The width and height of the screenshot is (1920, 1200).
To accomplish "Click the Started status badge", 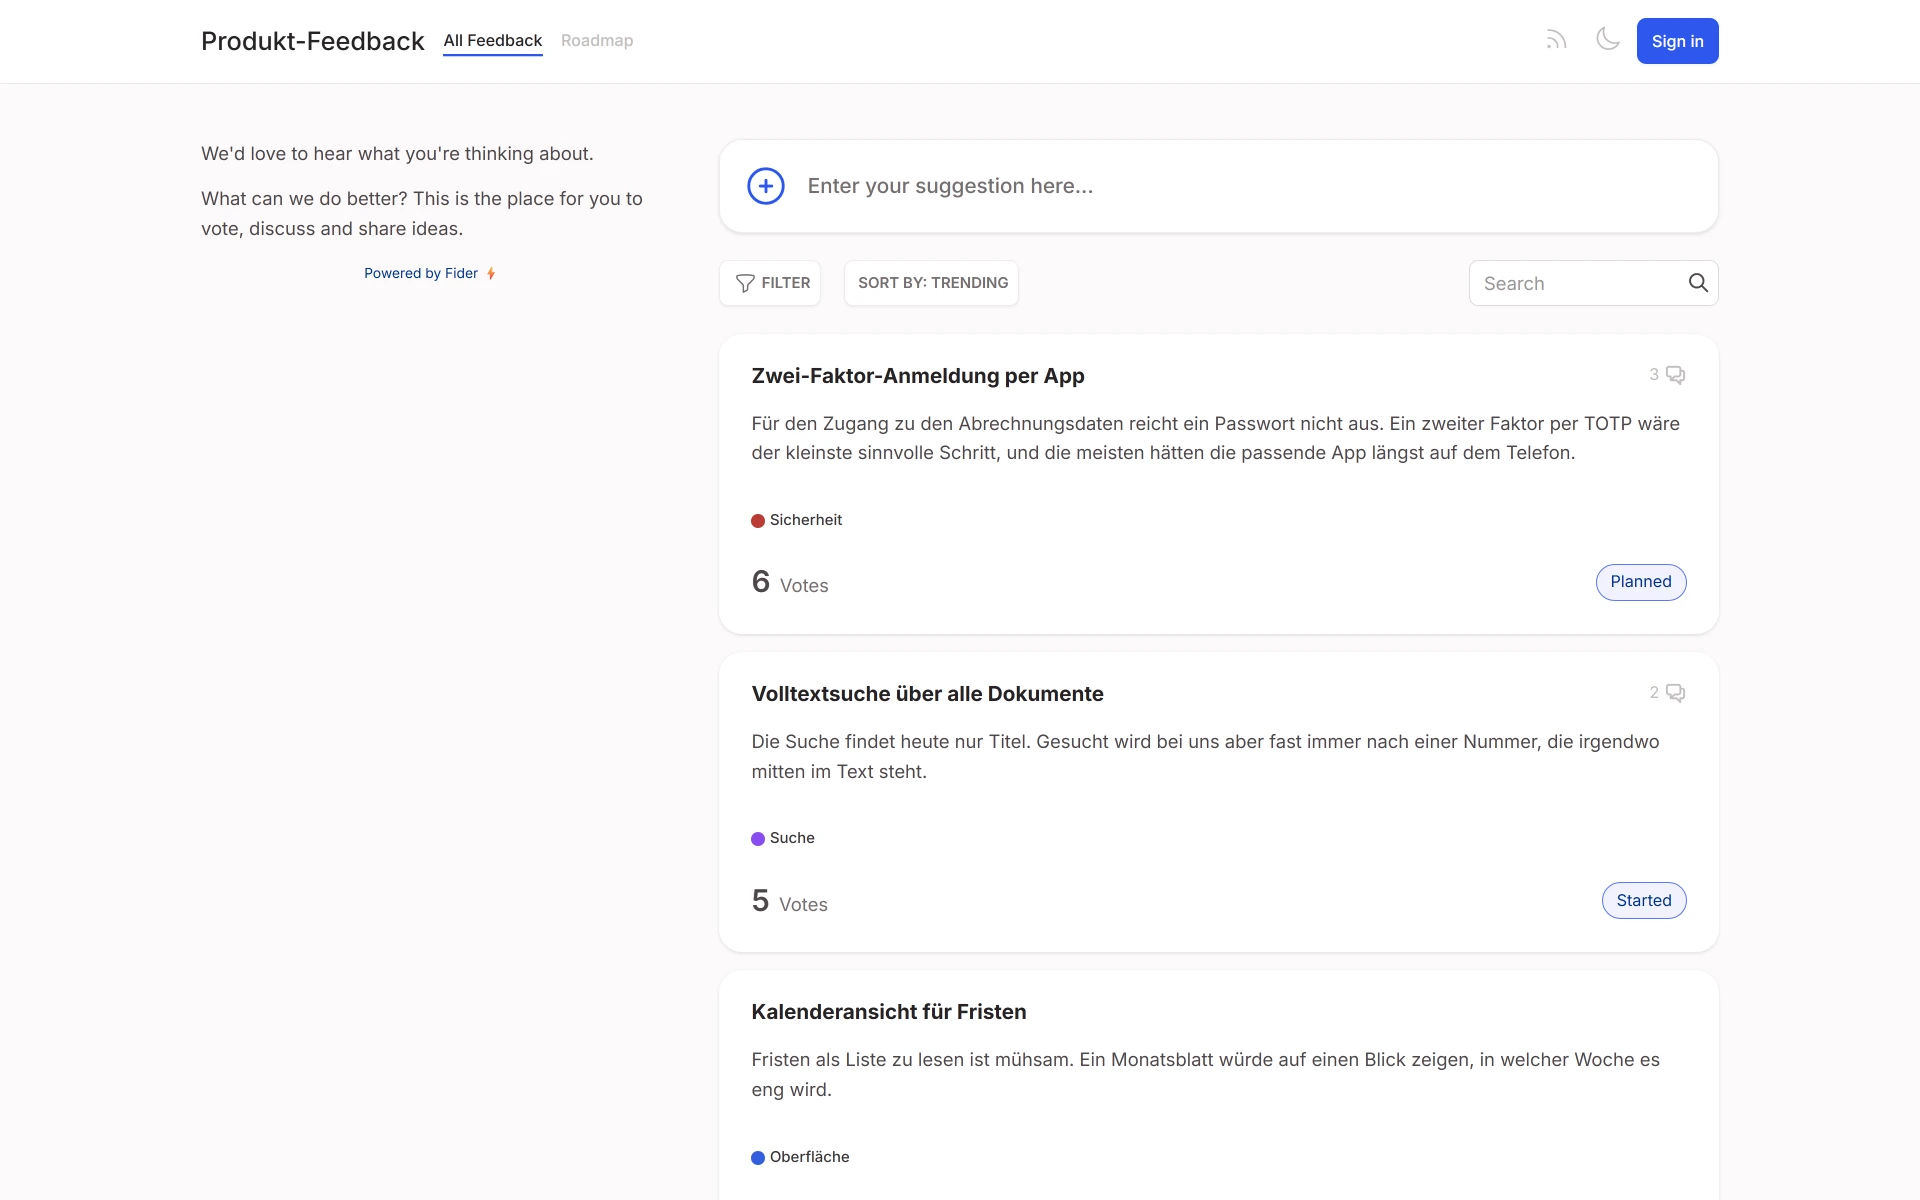I will pos(1644,901).
